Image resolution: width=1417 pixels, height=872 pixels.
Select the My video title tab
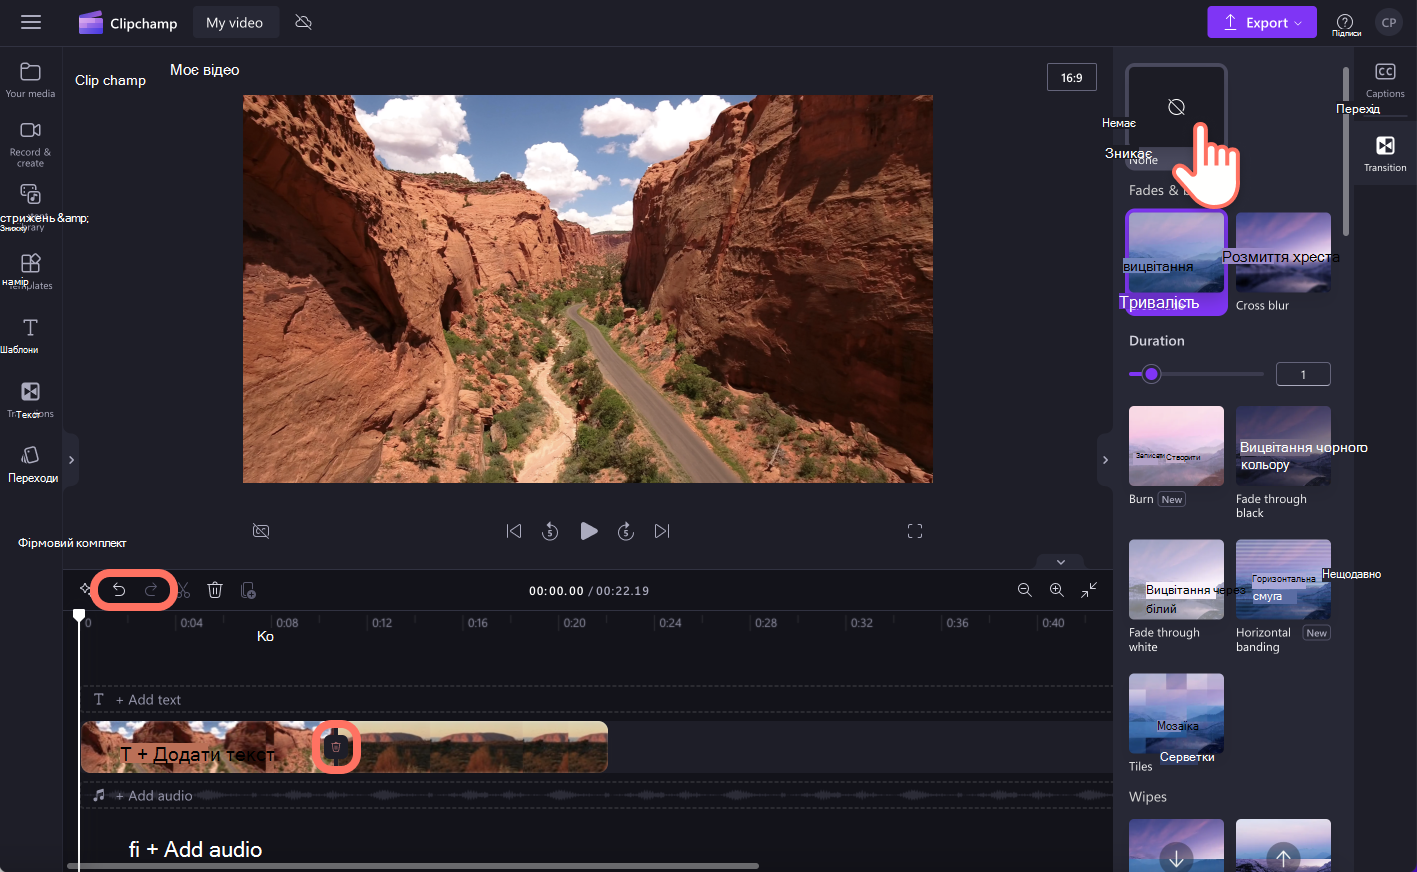(x=235, y=22)
